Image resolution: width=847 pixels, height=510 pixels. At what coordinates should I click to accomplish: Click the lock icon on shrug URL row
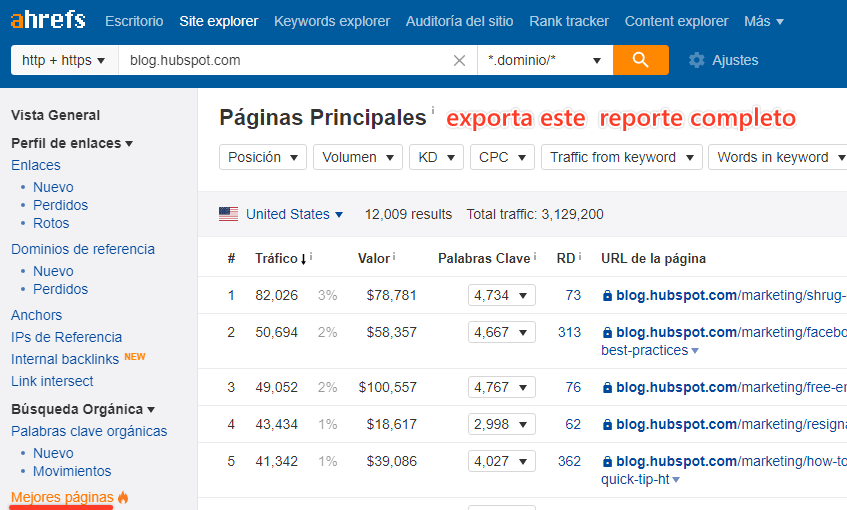pyautogui.click(x=607, y=296)
